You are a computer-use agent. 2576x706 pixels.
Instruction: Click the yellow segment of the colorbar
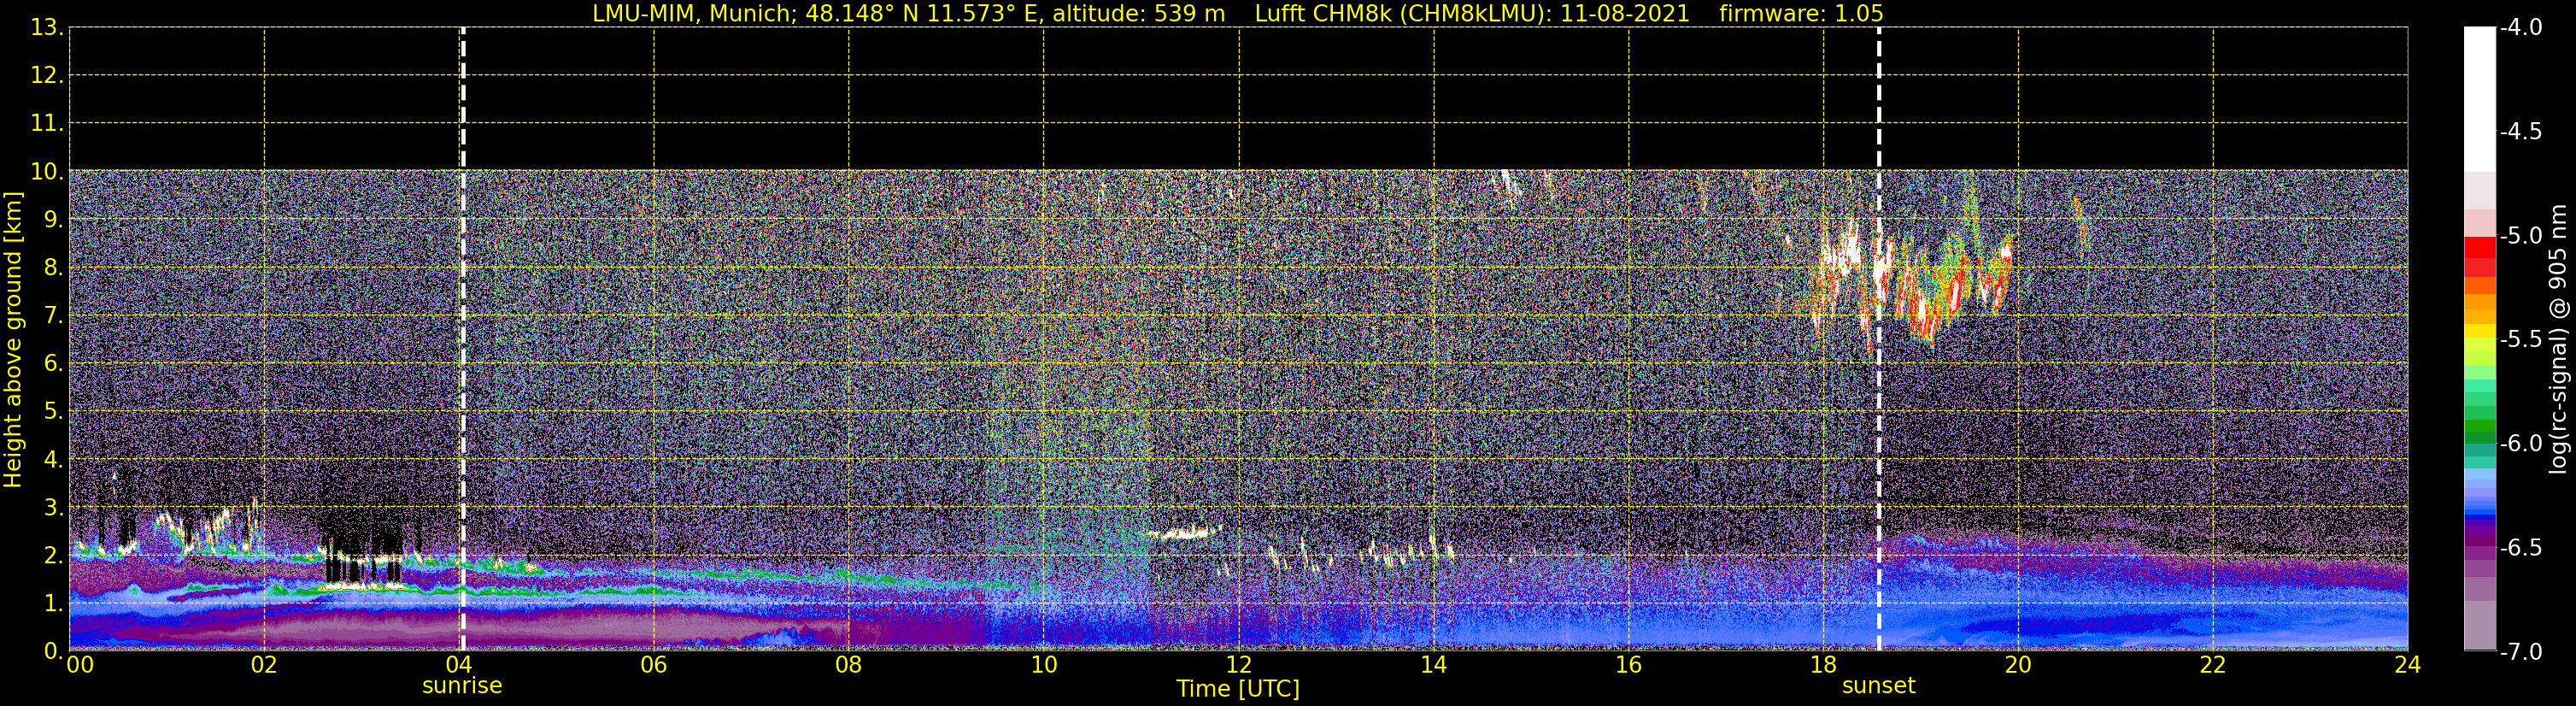coord(2479,332)
